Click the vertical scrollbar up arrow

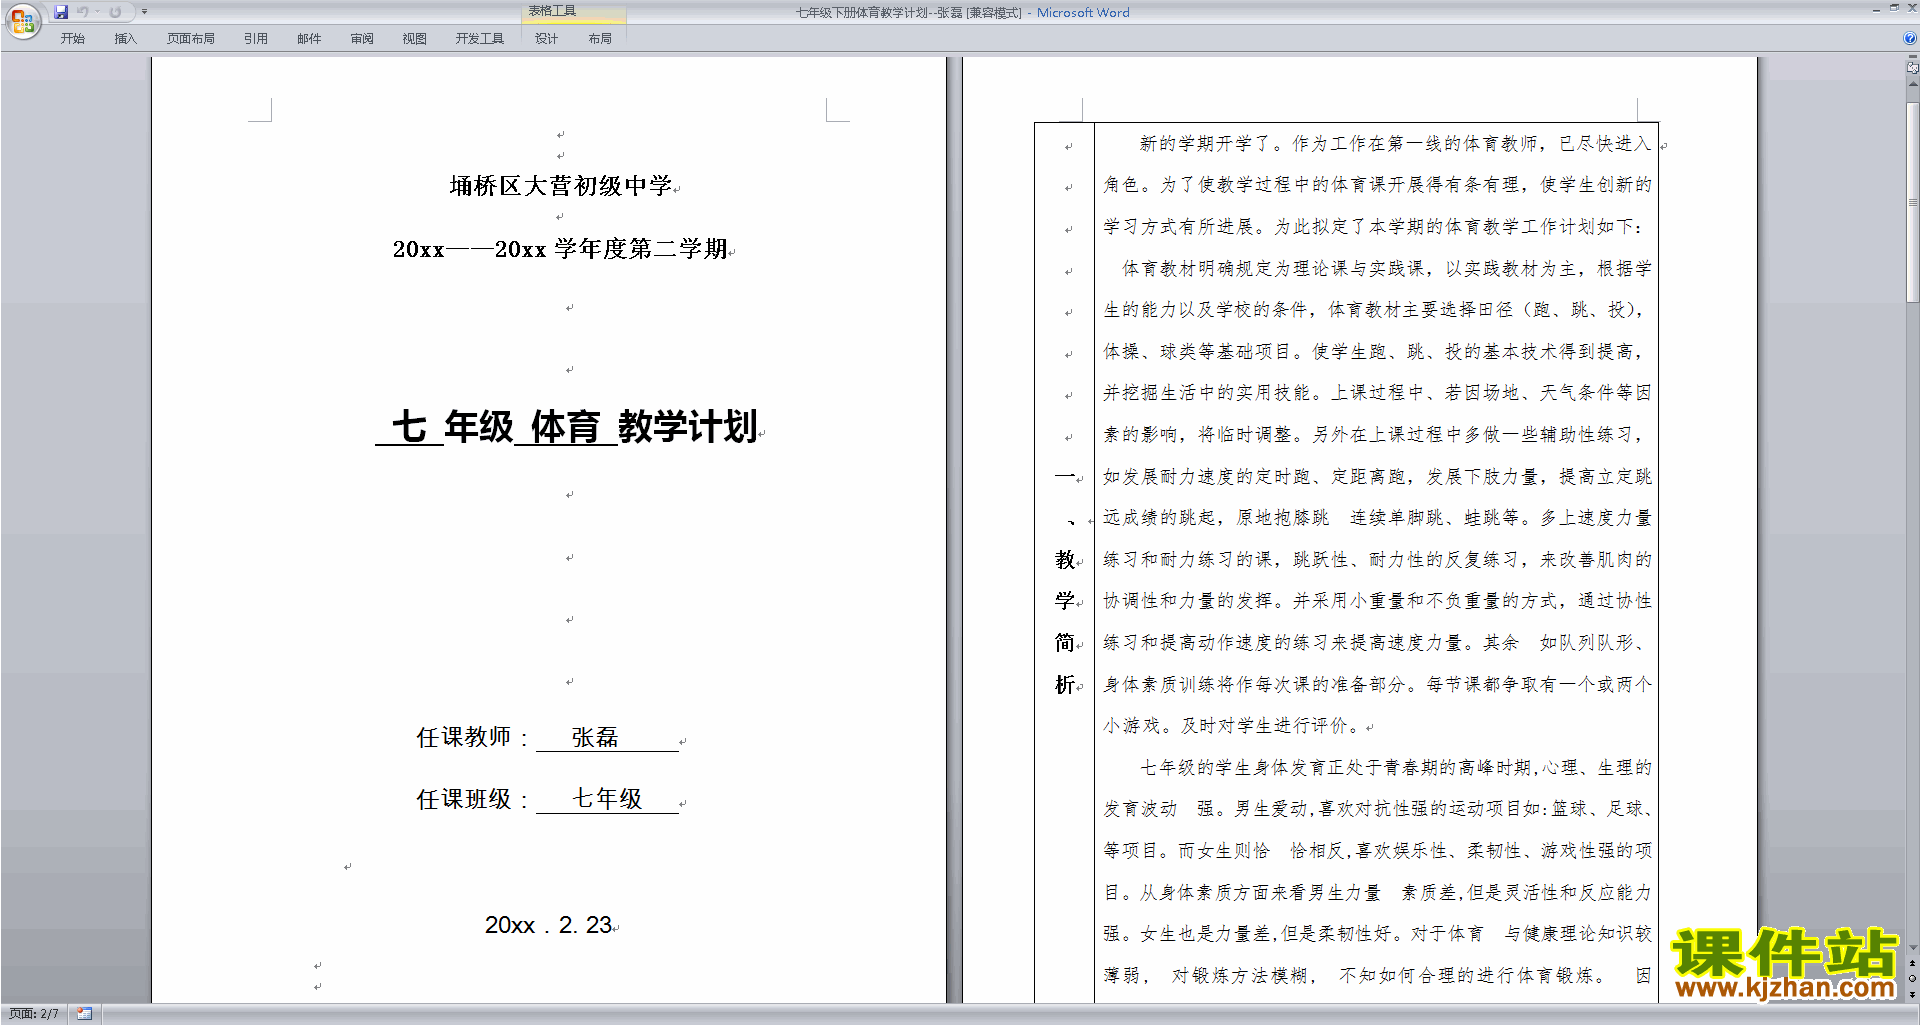tap(1912, 84)
